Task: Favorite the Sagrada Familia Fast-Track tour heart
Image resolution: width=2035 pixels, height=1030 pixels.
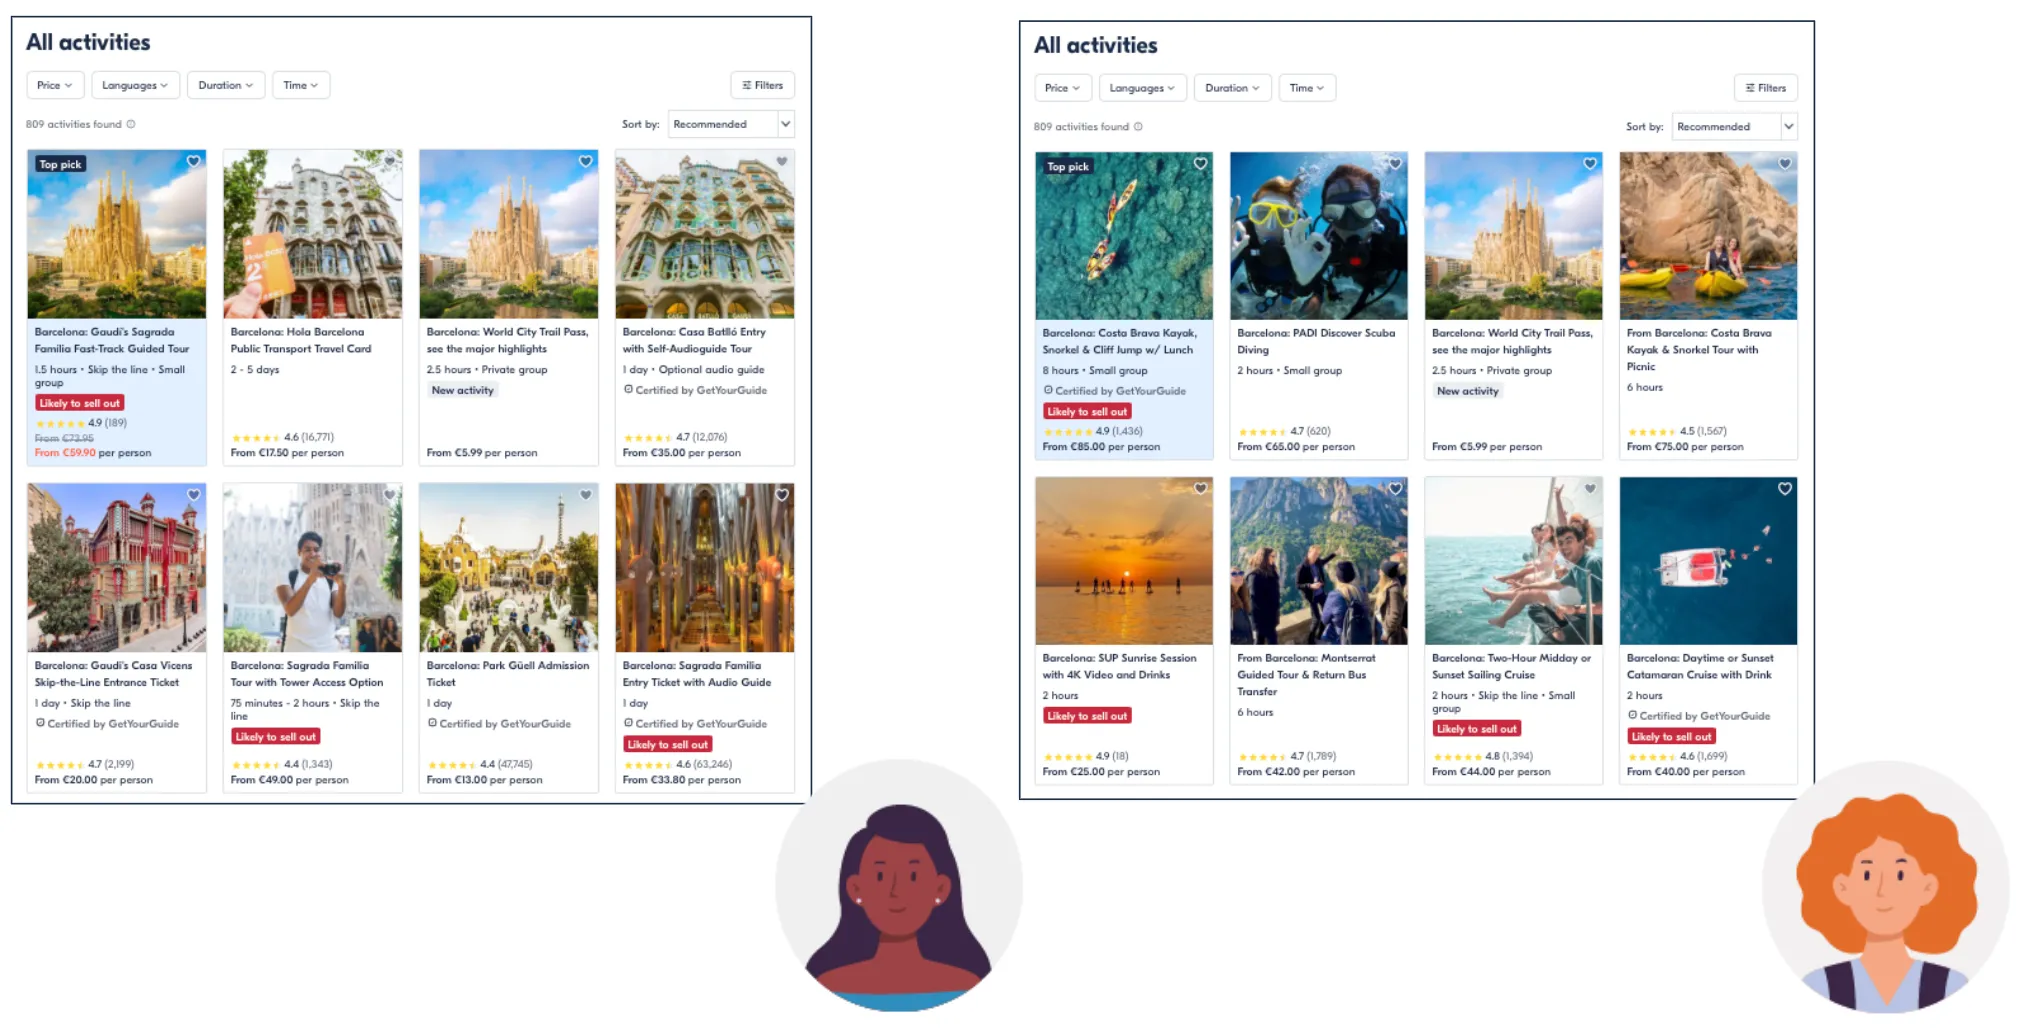Action: 193,161
